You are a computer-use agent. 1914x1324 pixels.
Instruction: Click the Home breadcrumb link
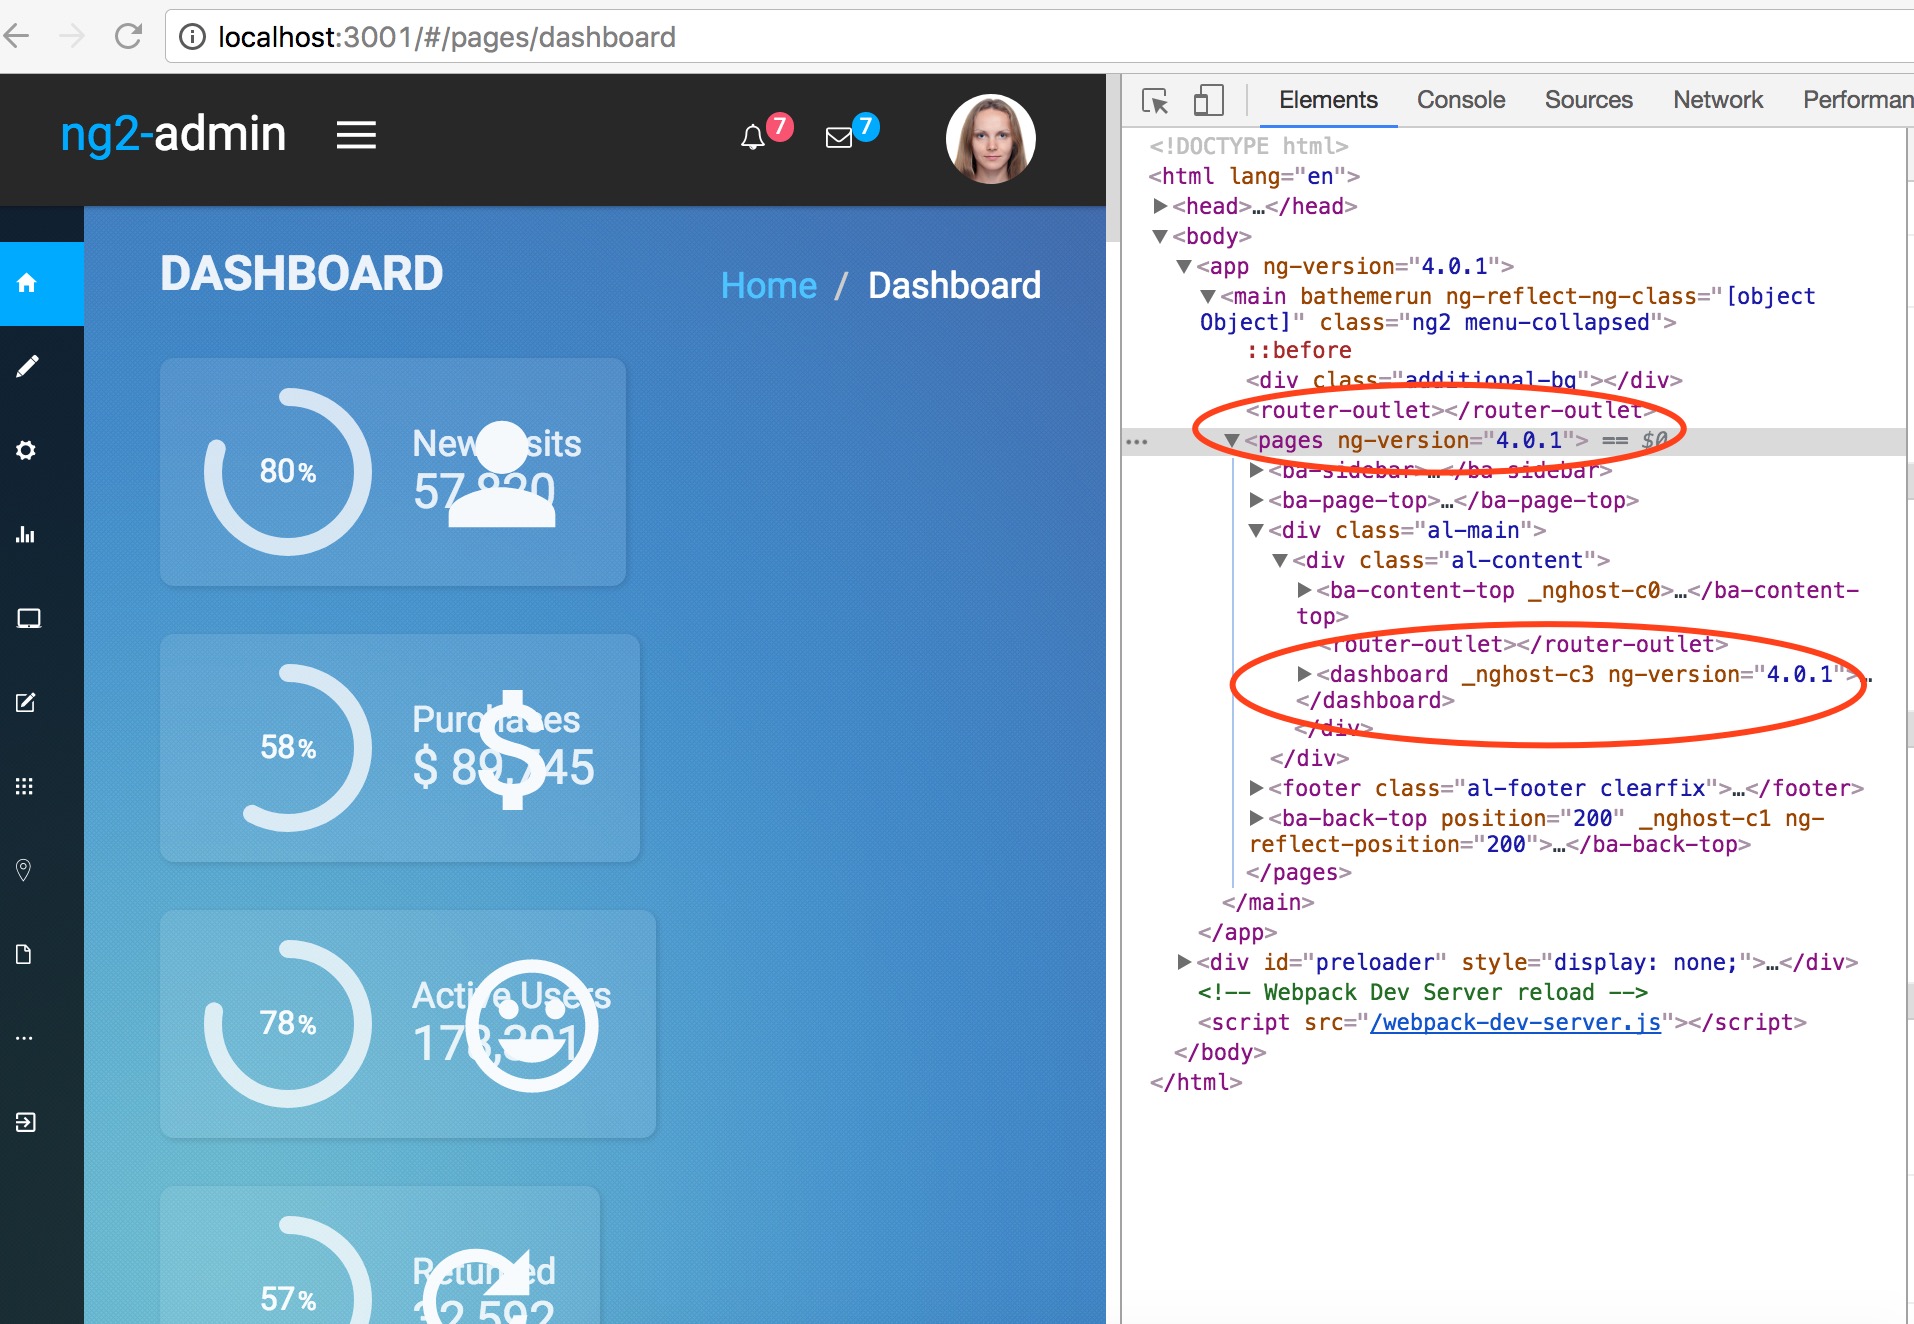click(x=768, y=286)
